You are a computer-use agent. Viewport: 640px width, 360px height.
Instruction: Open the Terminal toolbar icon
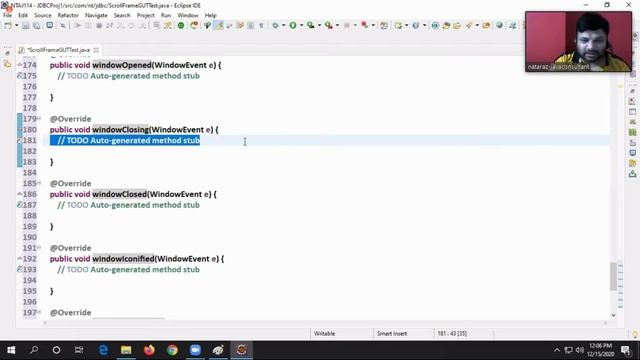click(x=49, y=26)
